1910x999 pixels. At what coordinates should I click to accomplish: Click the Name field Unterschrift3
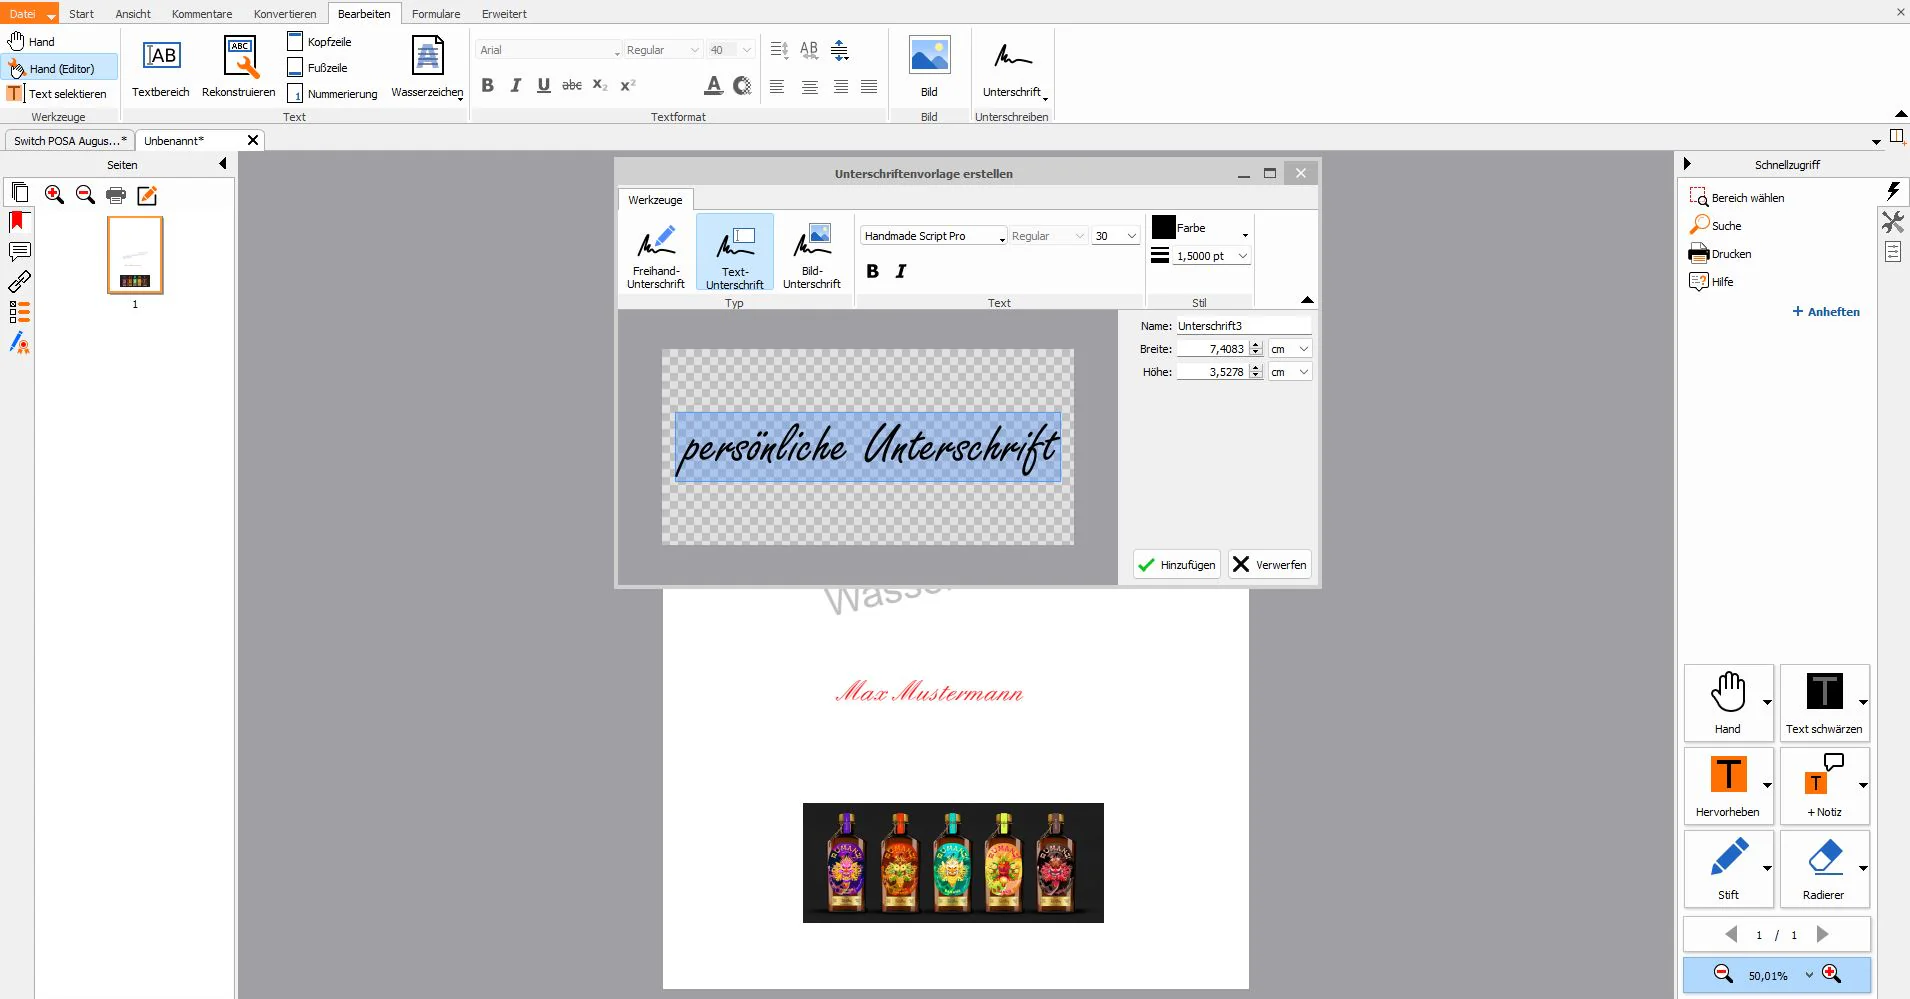(1243, 326)
